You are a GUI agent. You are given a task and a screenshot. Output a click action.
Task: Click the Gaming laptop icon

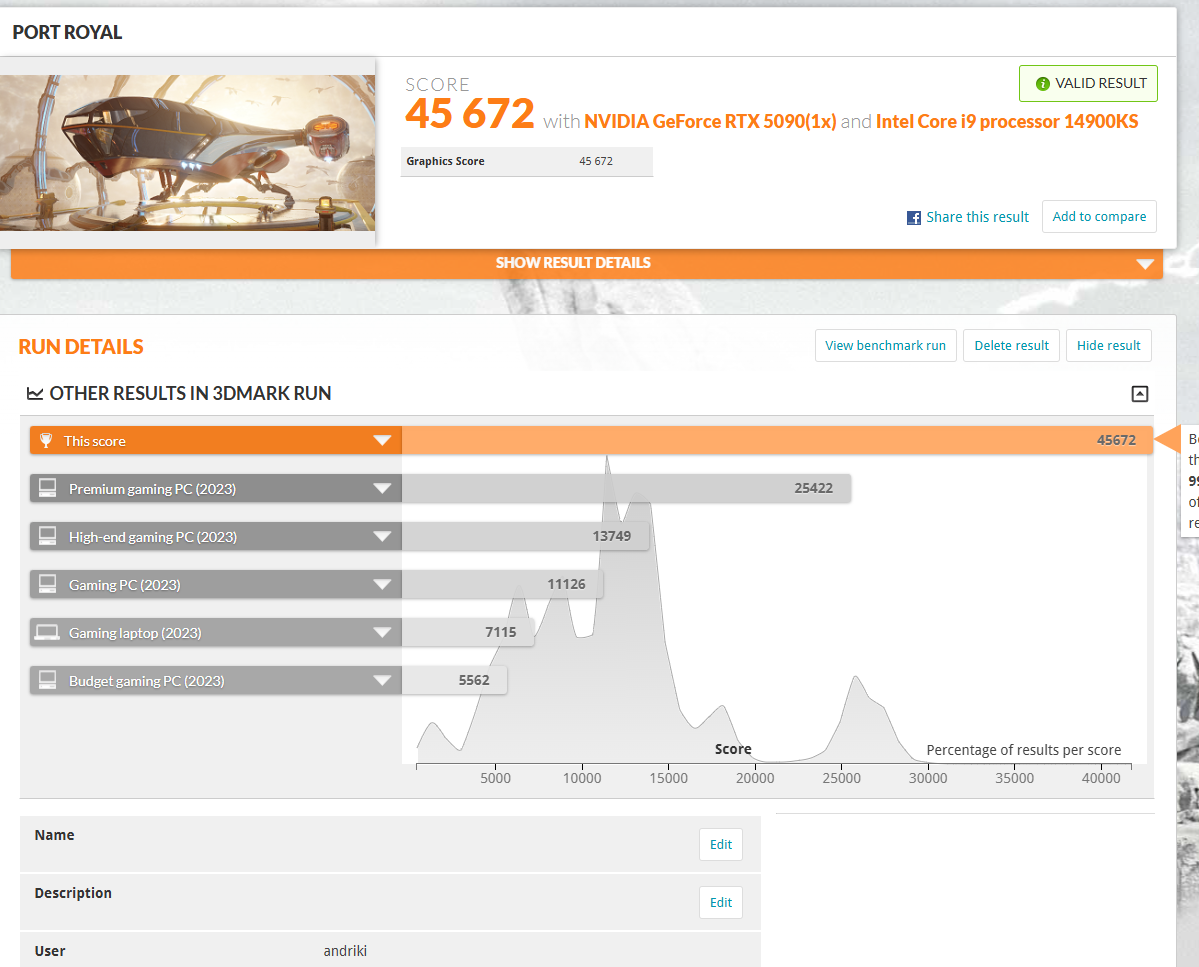point(47,633)
